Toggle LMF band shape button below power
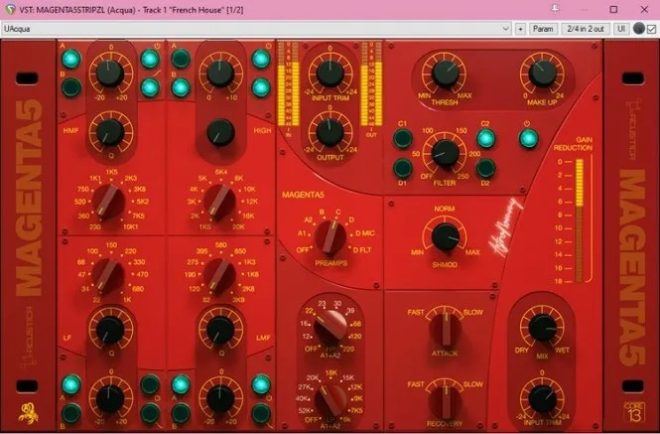This screenshot has width=660, height=434. point(261,413)
